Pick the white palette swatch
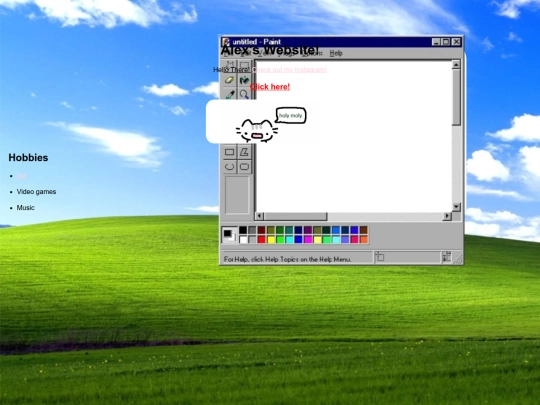This screenshot has width=540, height=405. 243,239
